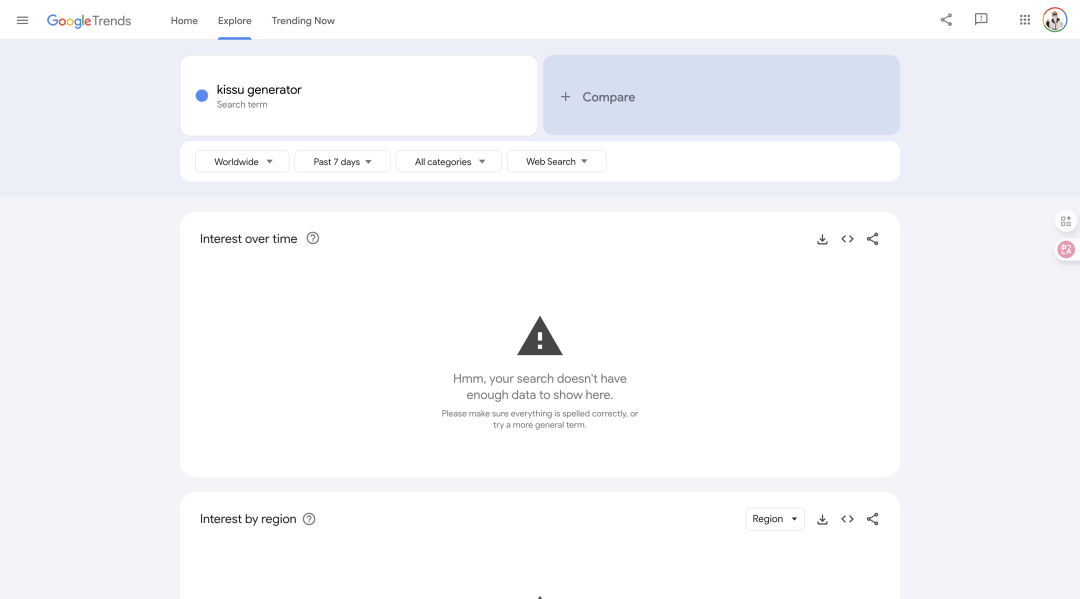The width and height of the screenshot is (1080, 599).
Task: Download Interest over time CSV
Action: tap(822, 239)
